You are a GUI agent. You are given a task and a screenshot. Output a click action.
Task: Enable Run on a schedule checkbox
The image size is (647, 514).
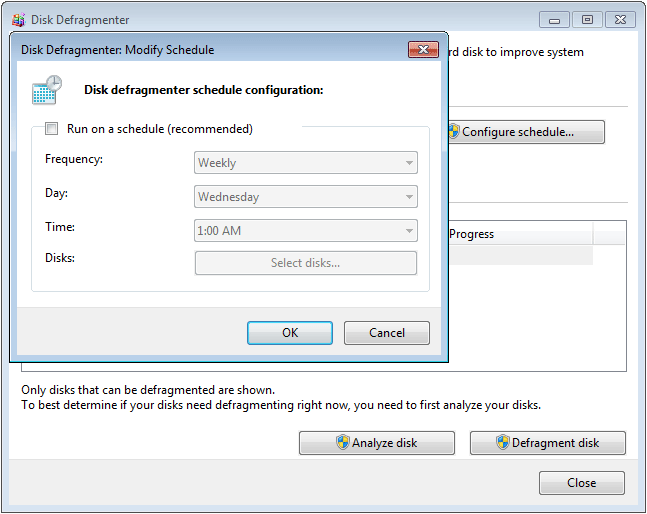tap(52, 129)
